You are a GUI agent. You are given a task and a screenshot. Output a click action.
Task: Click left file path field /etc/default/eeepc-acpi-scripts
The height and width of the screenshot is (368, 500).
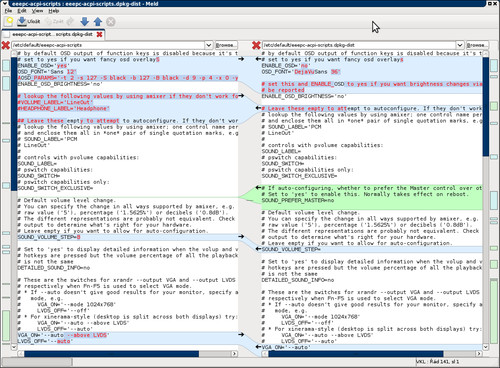[x=108, y=45]
